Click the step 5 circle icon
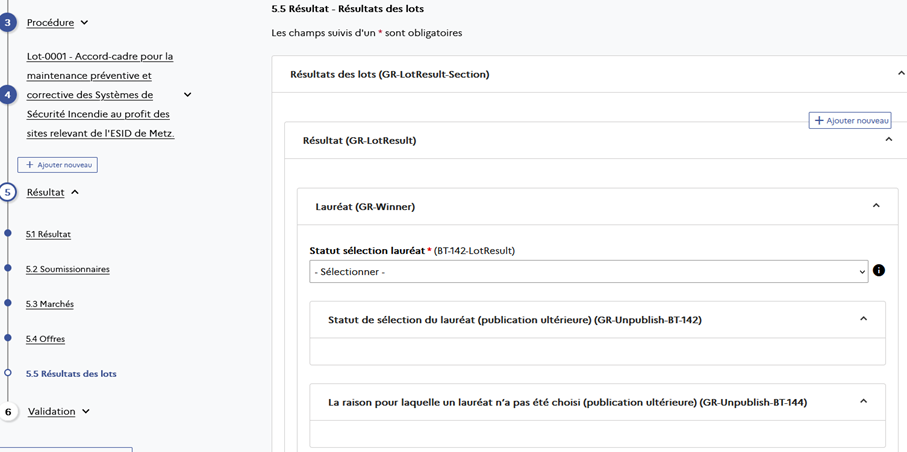 [7, 193]
